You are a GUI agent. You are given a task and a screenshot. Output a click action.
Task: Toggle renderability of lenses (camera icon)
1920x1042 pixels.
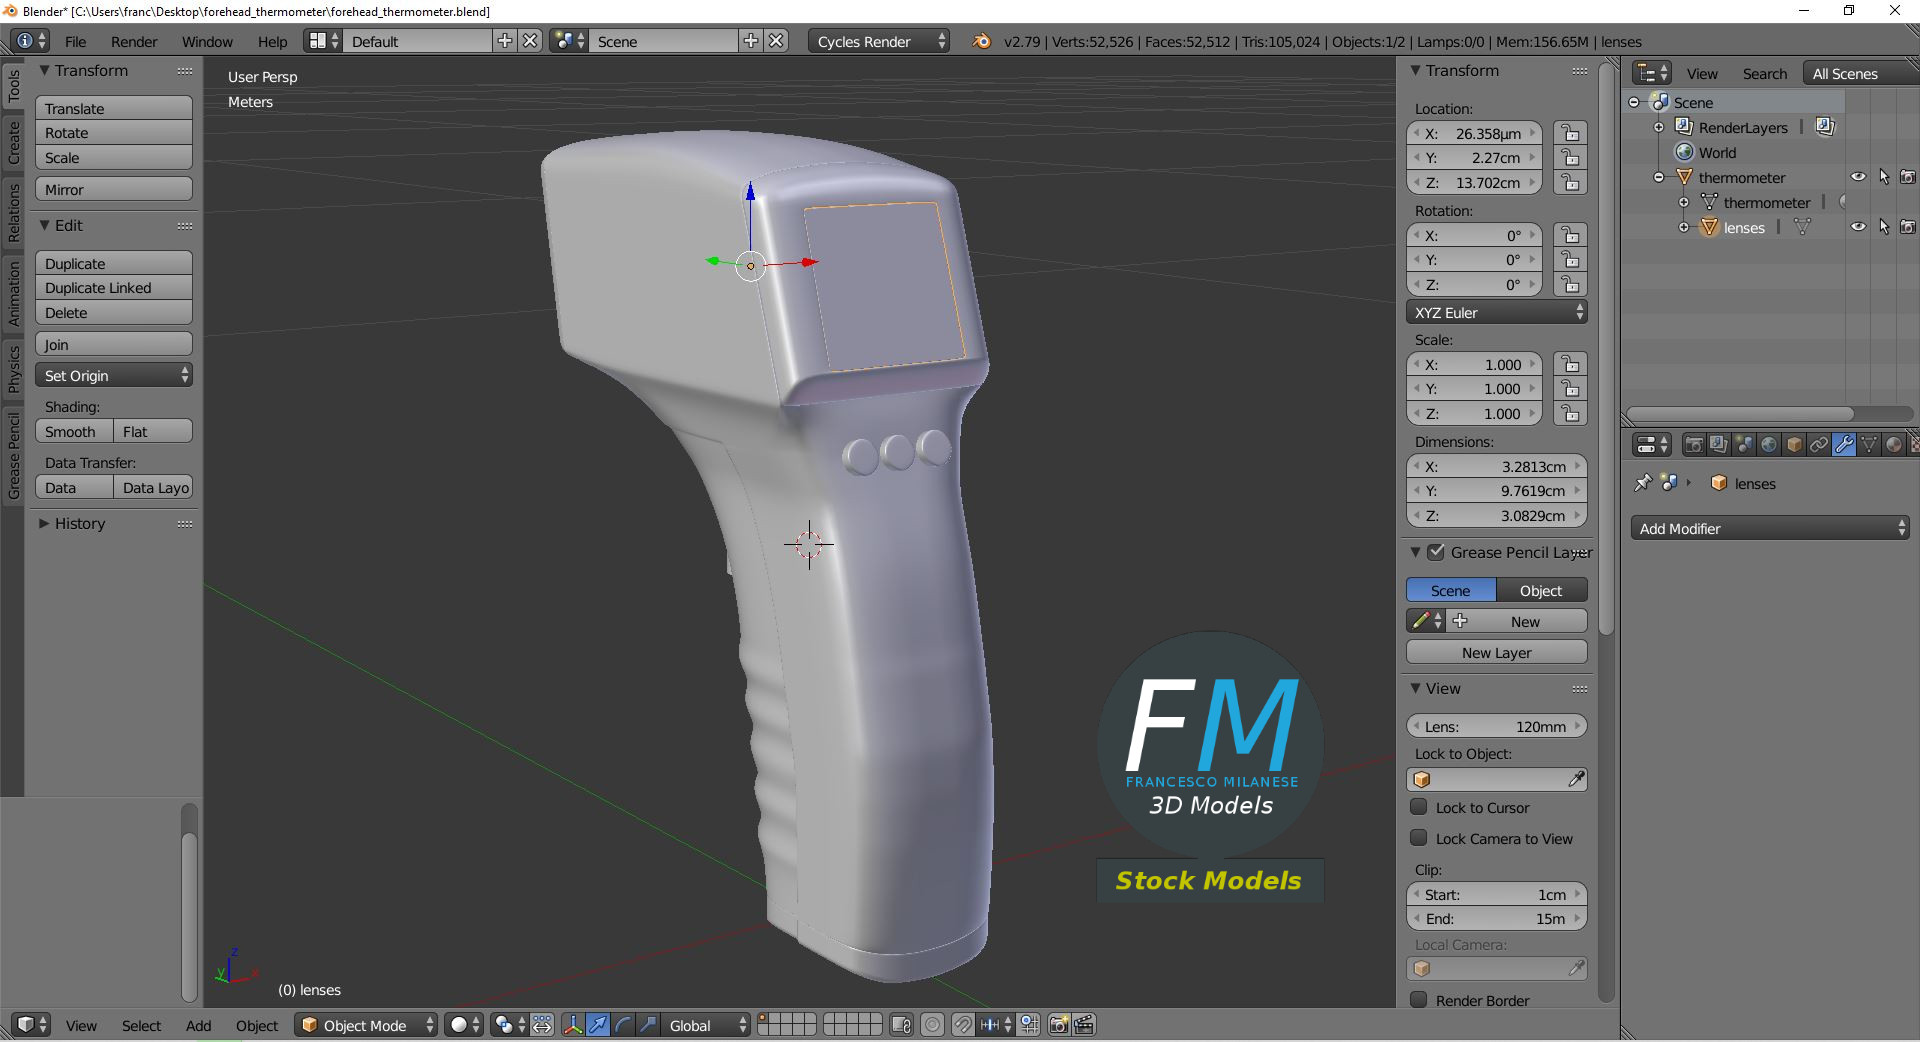[1908, 227]
